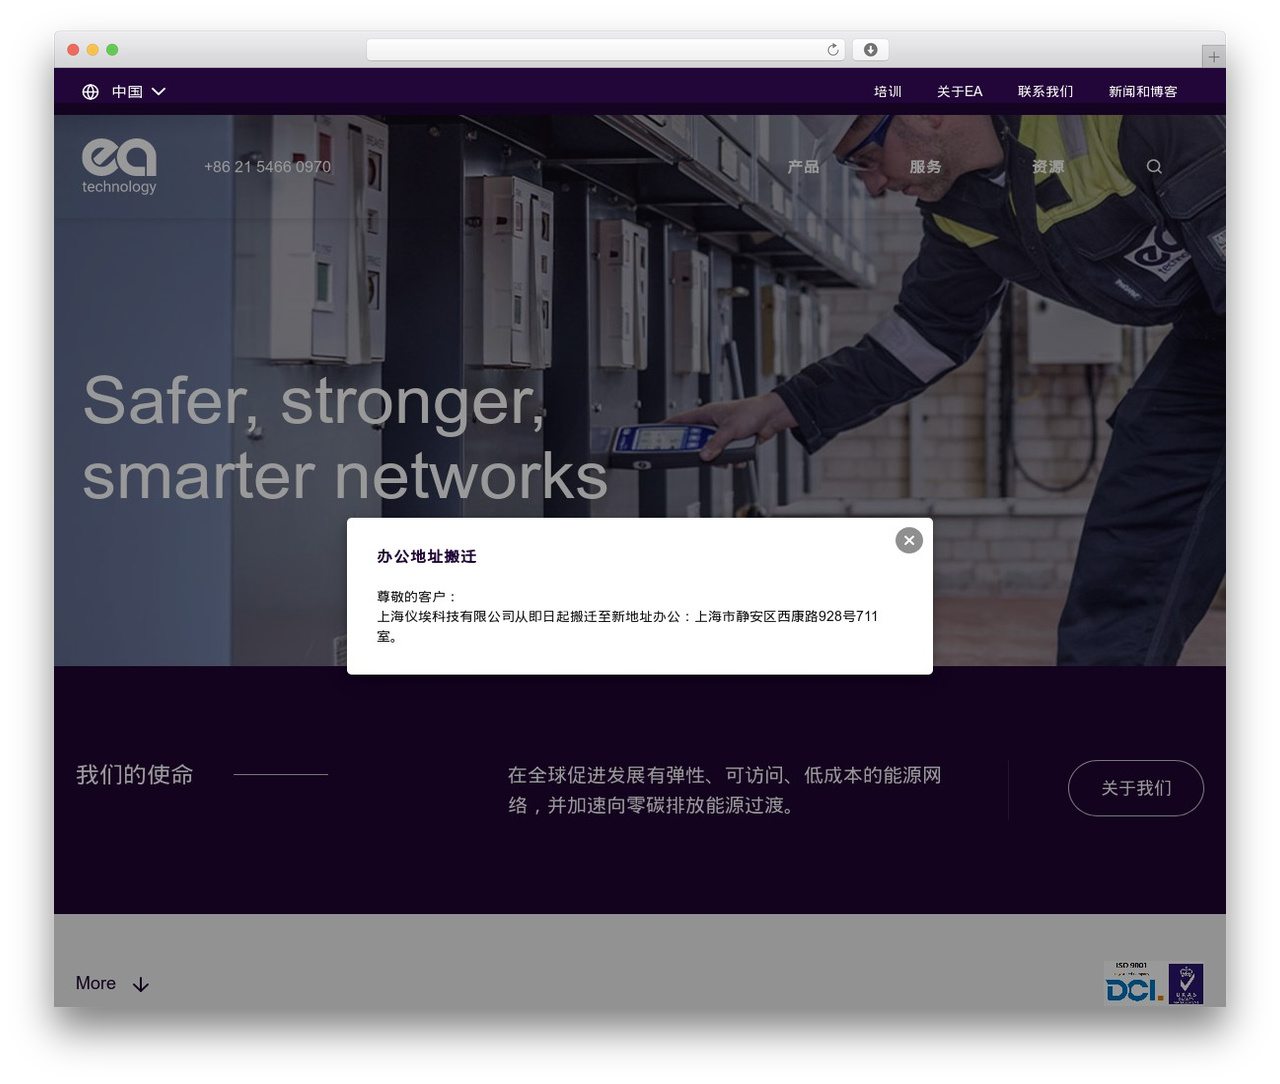Maximize the browser window with green button

[x=112, y=50]
